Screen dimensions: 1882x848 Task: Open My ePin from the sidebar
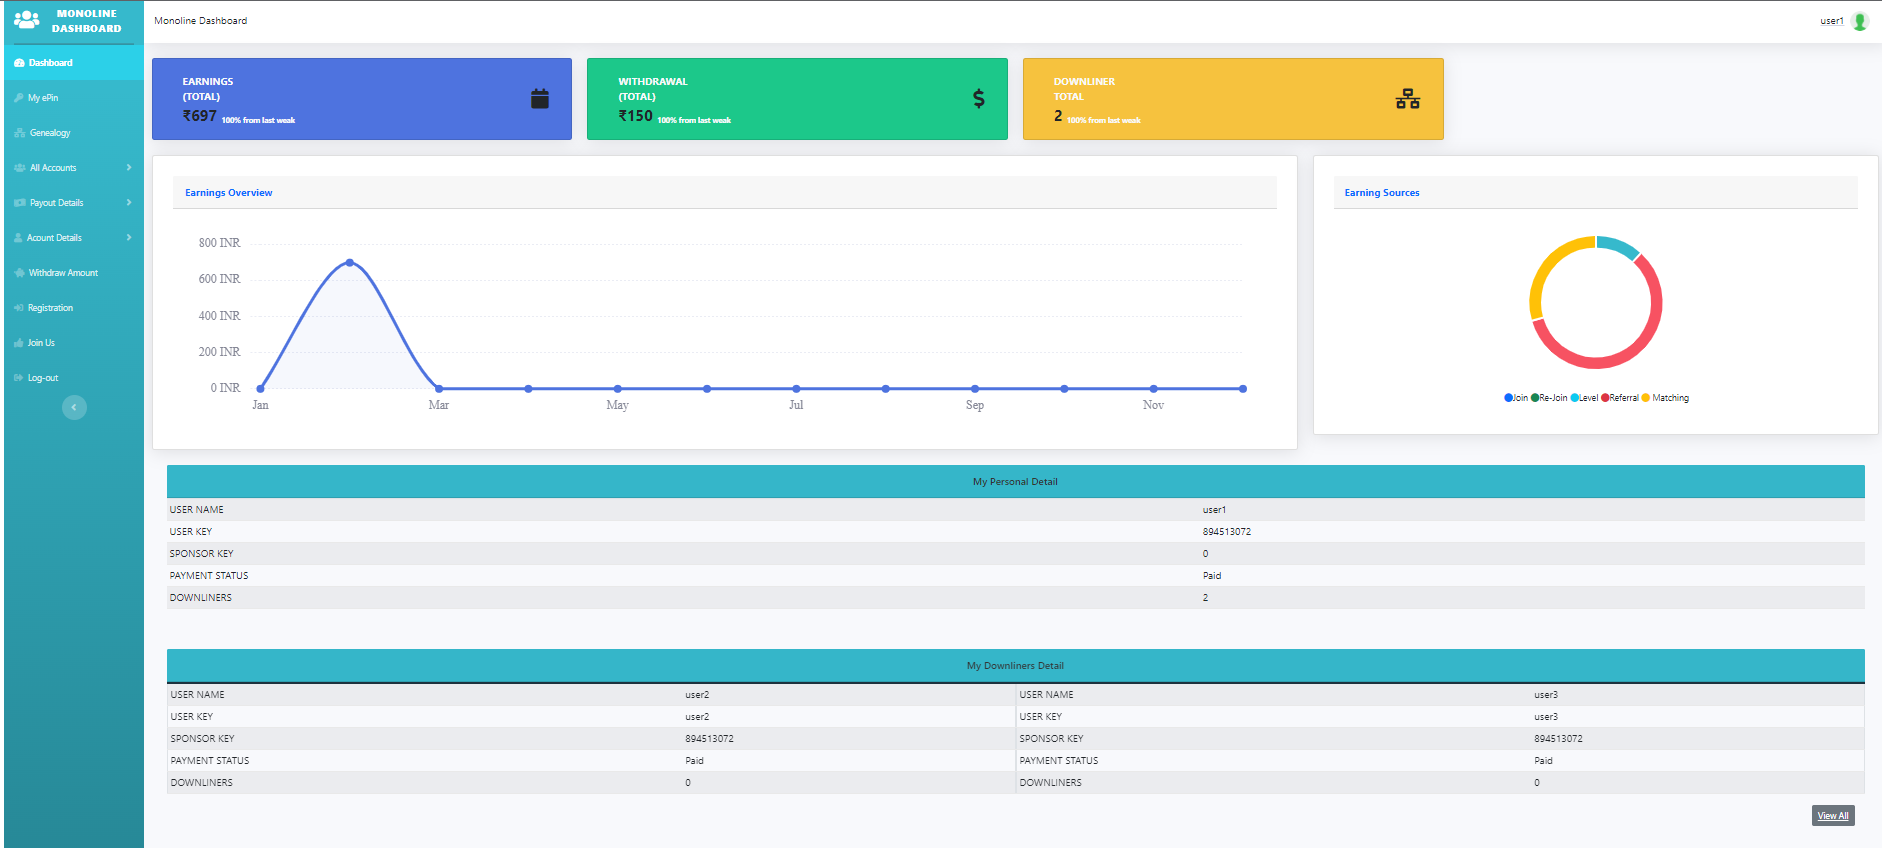pyautogui.click(x=43, y=98)
